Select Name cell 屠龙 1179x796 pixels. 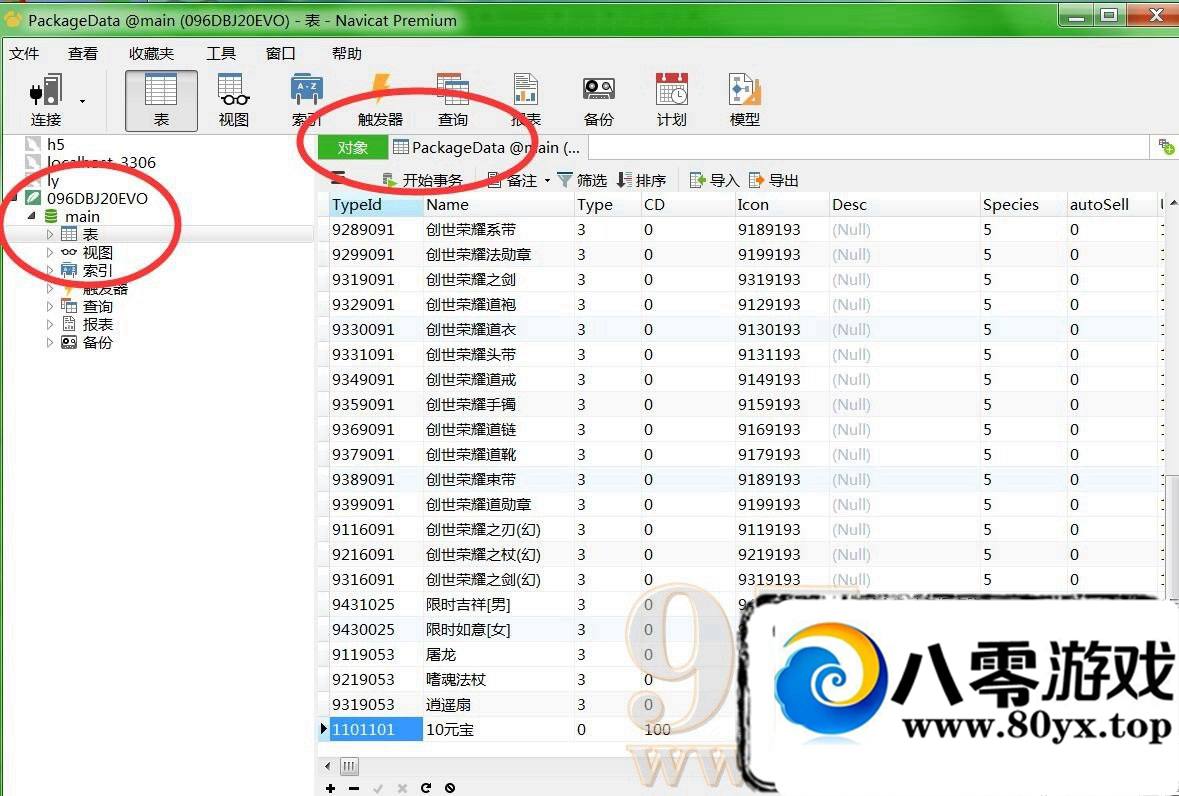(499, 655)
